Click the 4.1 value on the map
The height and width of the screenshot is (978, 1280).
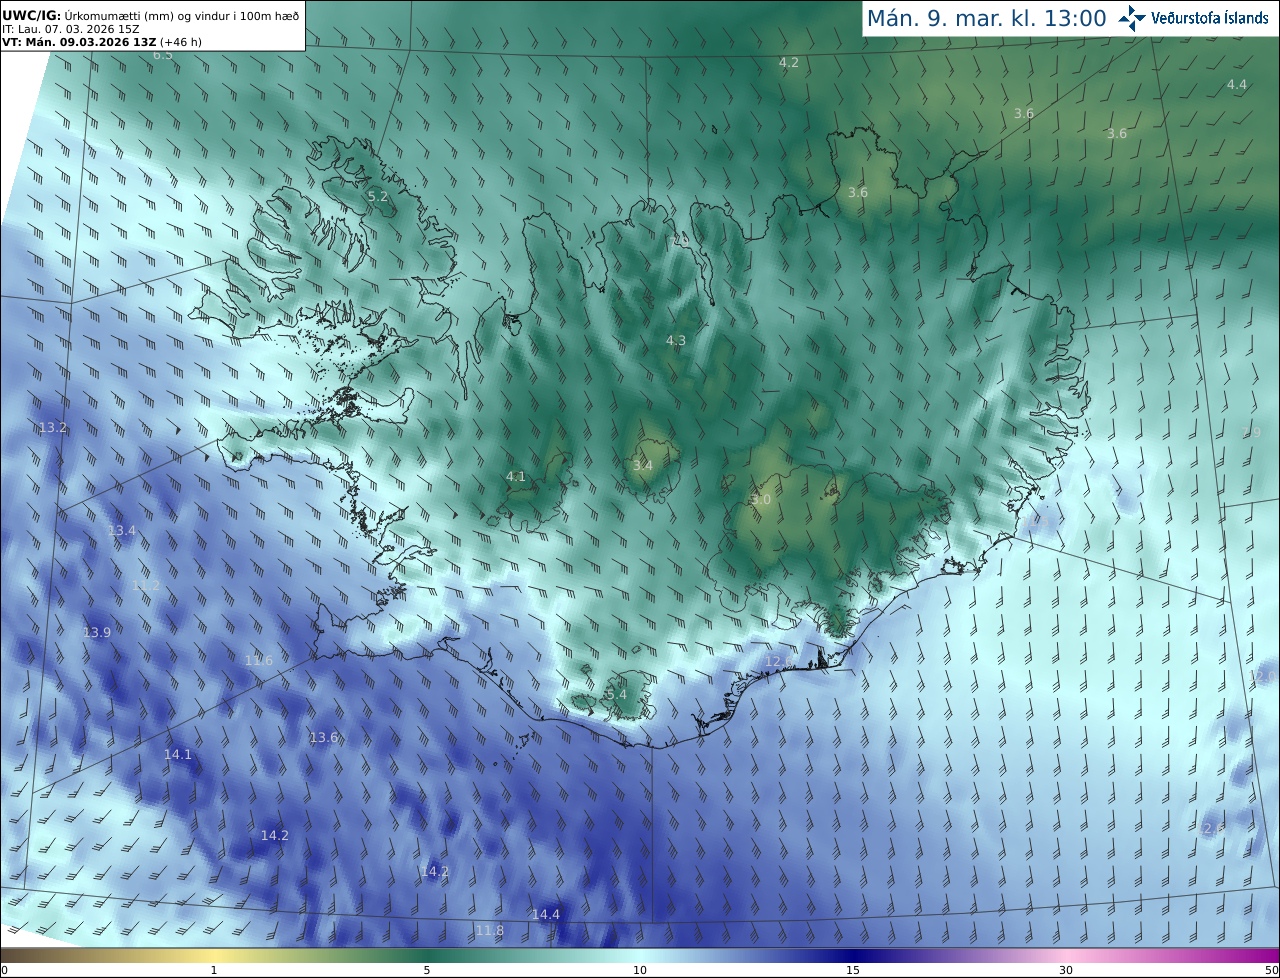click(x=516, y=477)
